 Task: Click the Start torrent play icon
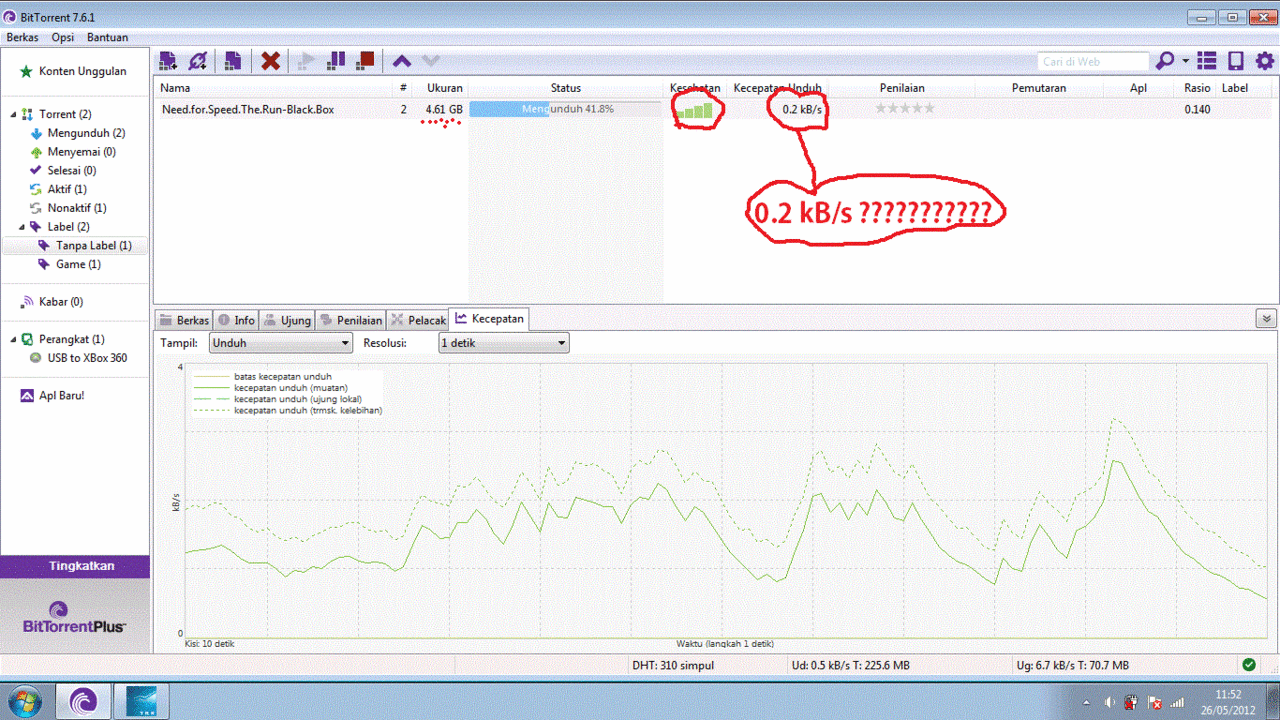[306, 61]
